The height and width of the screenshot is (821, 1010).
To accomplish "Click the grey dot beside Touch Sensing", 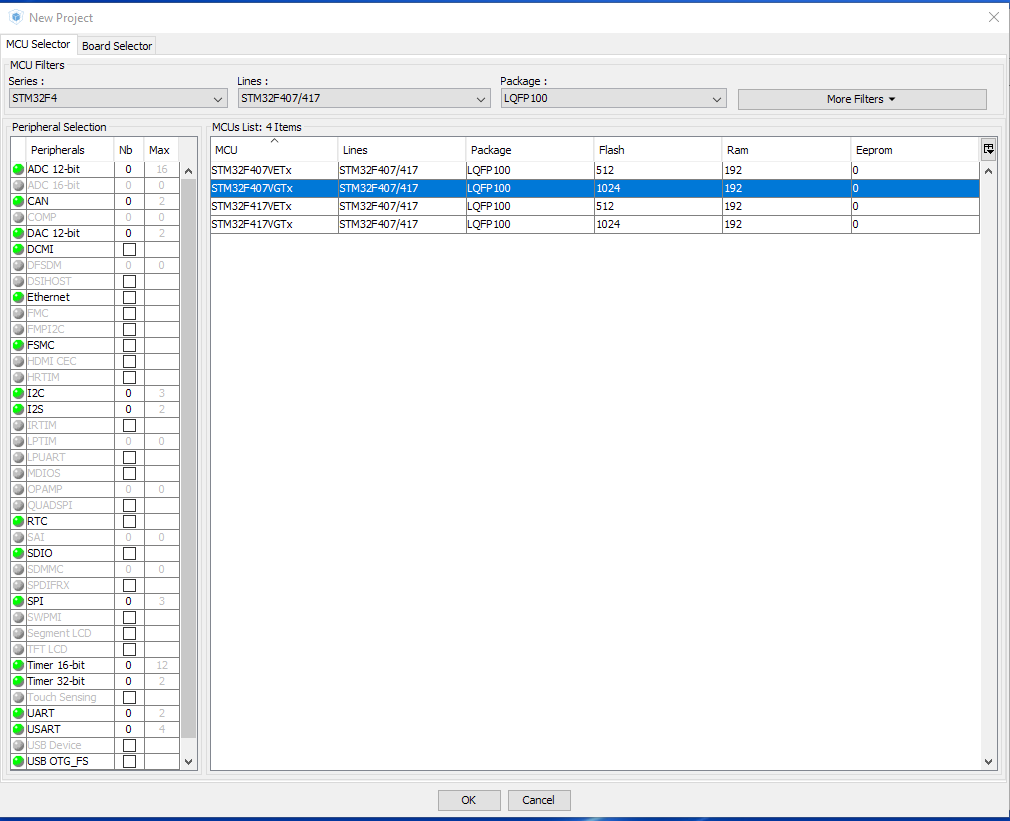I will pyautogui.click(x=19, y=697).
